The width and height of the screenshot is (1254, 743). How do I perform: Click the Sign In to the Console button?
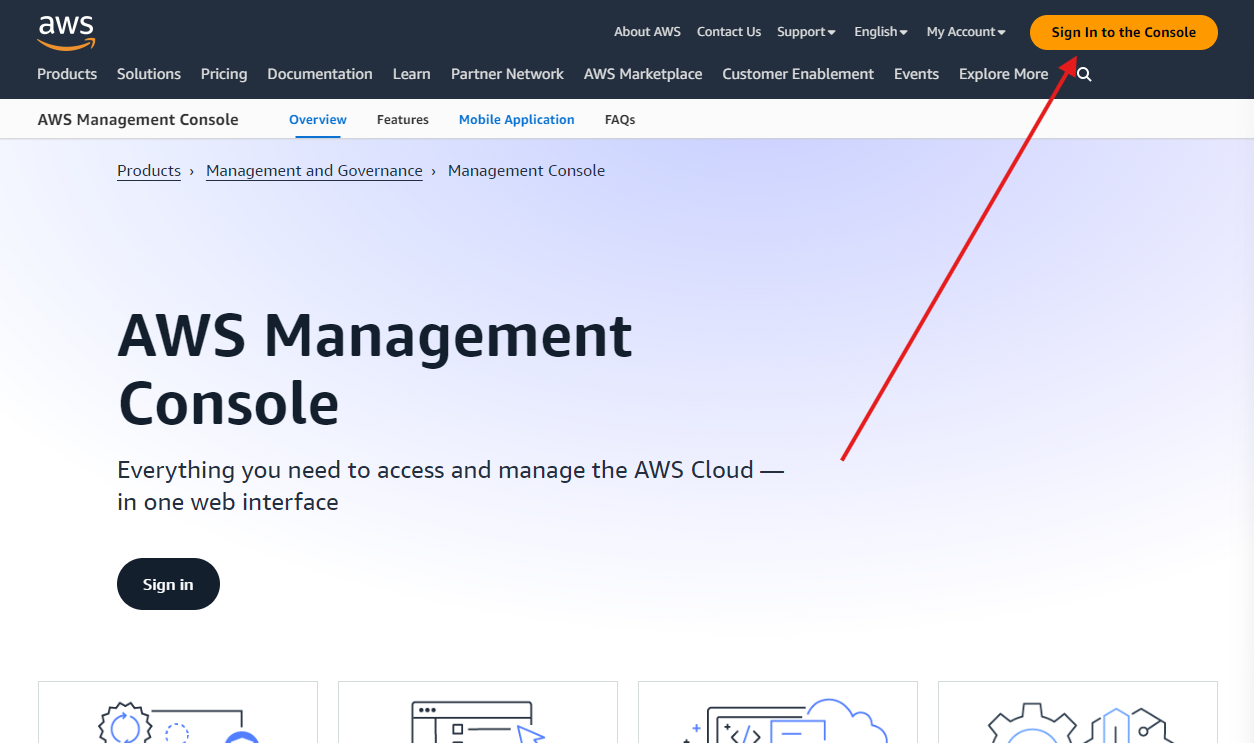tap(1123, 32)
